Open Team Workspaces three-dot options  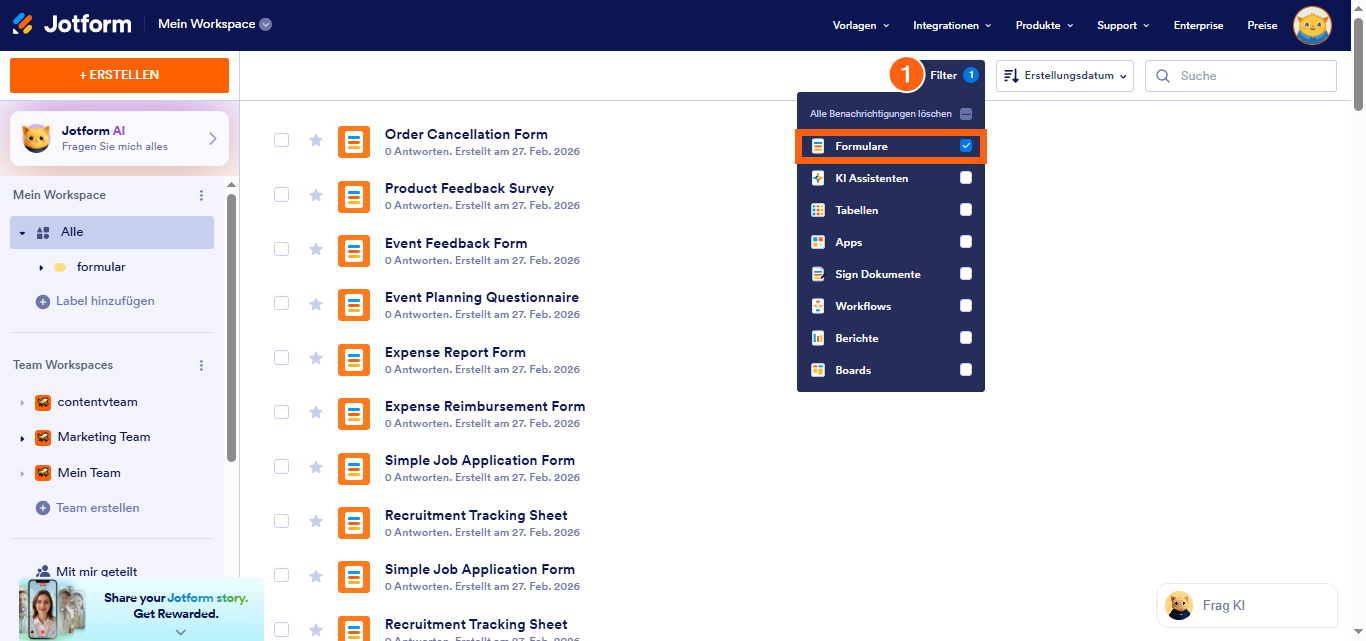[x=201, y=365]
